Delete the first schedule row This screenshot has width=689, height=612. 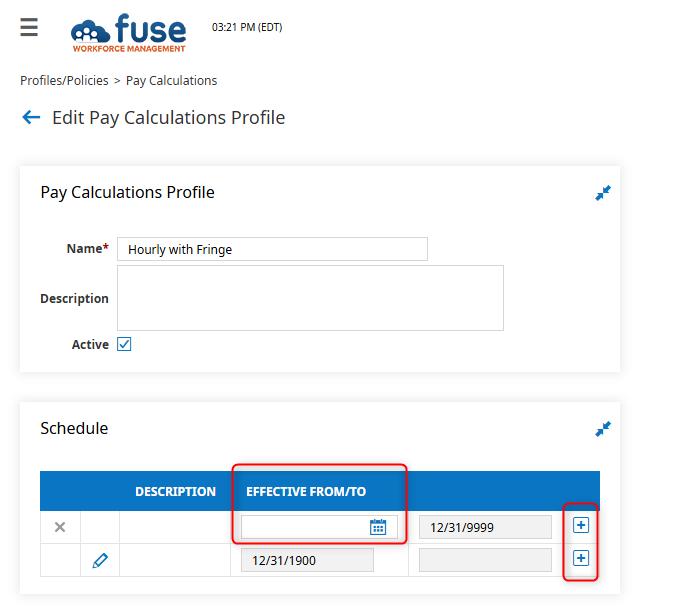click(60, 527)
